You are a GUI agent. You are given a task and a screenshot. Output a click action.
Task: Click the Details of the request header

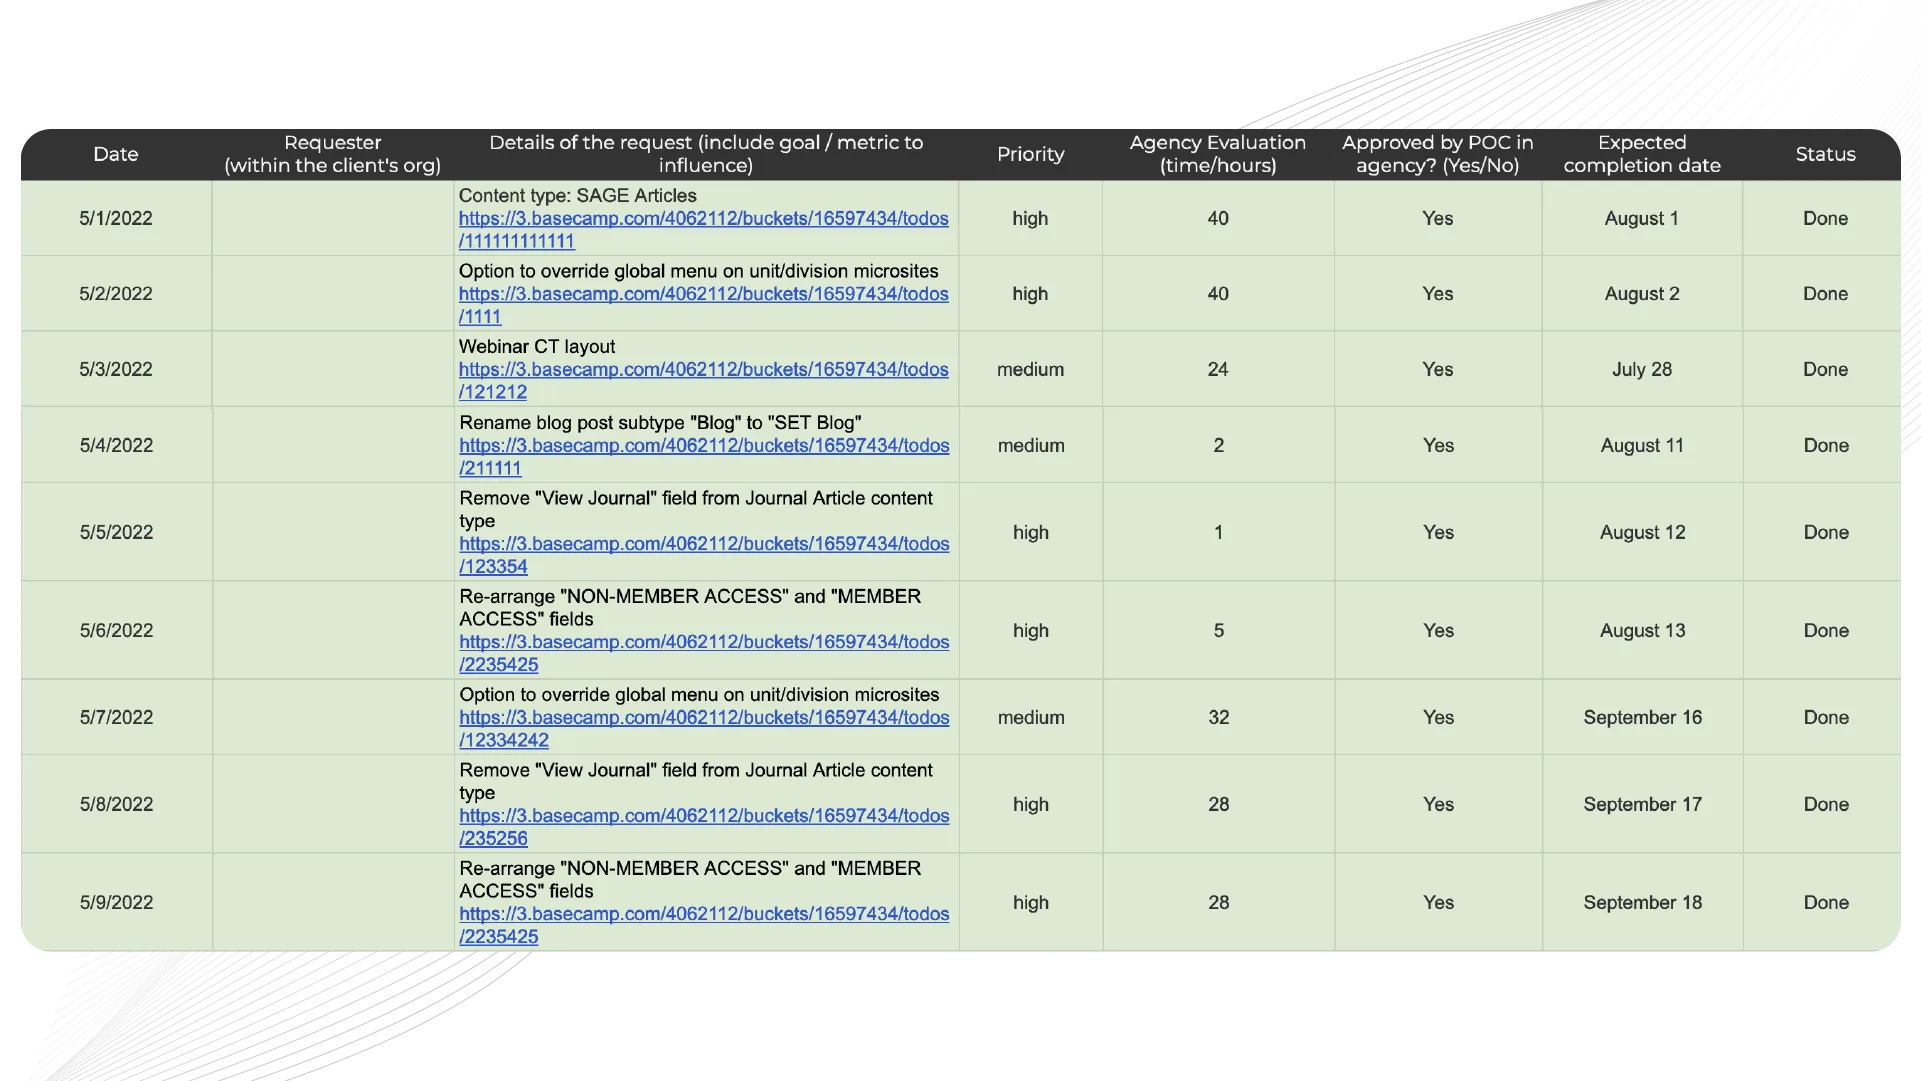click(x=706, y=154)
